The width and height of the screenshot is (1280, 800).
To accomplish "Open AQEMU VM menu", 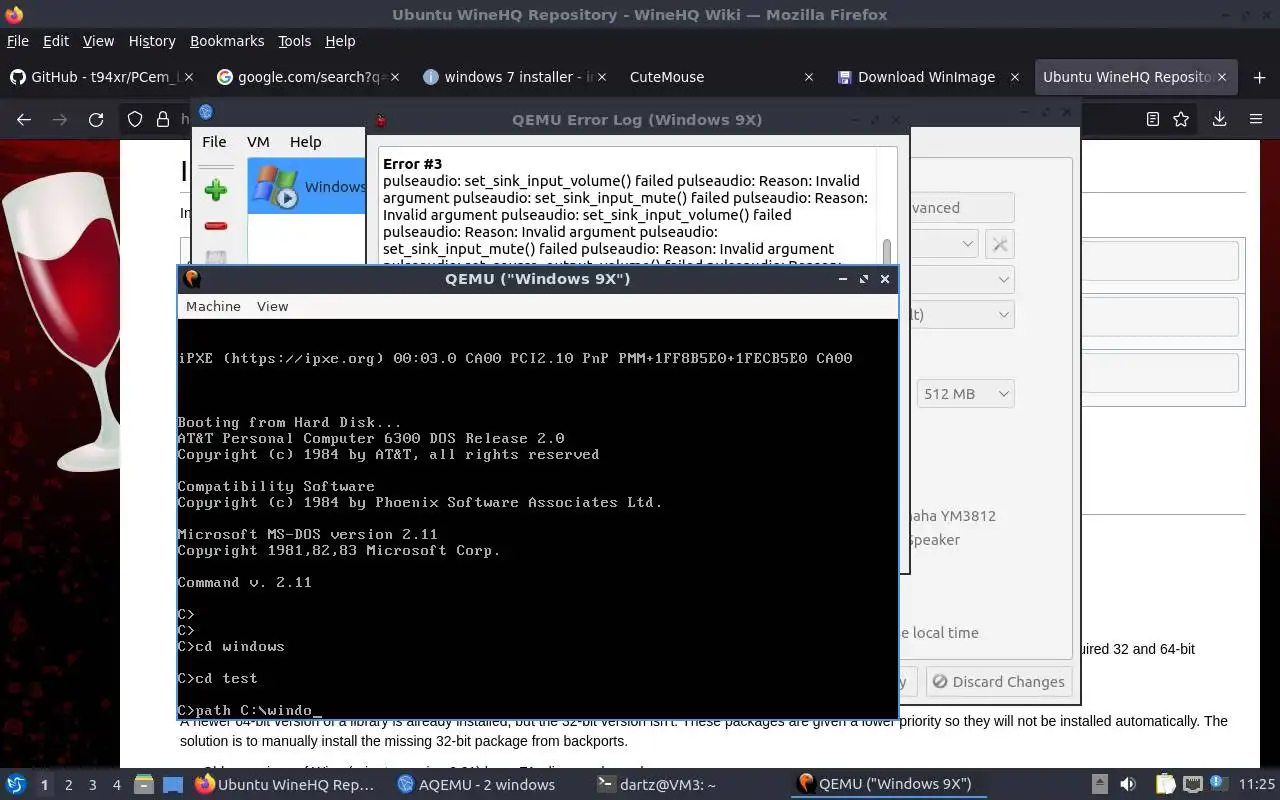I will [258, 142].
